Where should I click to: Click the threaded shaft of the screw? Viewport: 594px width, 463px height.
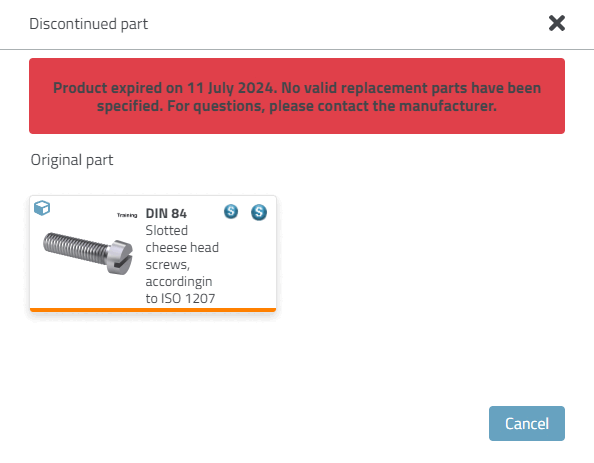click(75, 247)
